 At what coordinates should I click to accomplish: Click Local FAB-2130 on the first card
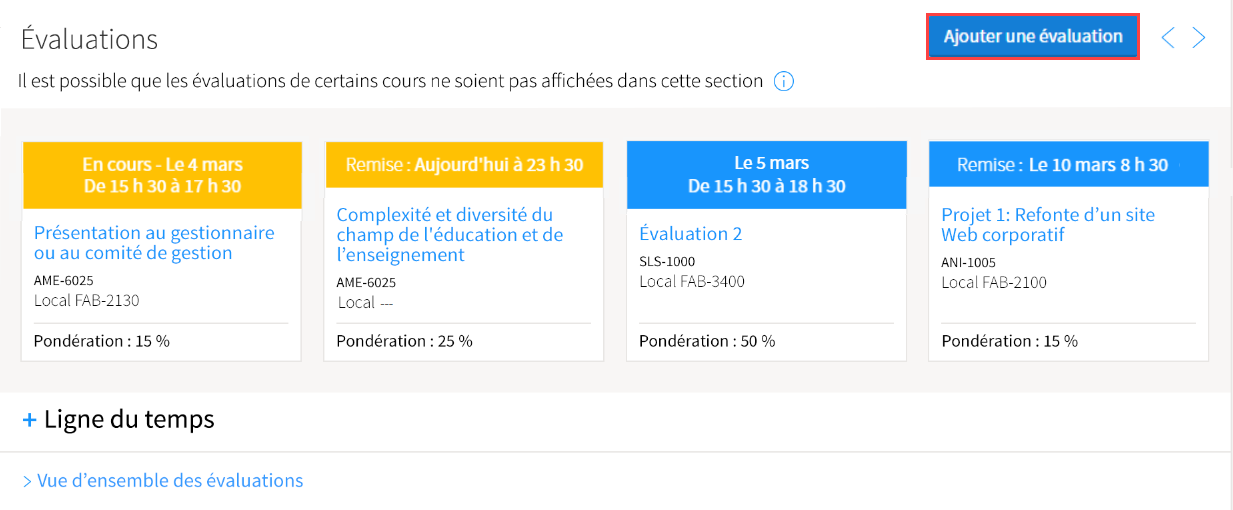[87, 300]
